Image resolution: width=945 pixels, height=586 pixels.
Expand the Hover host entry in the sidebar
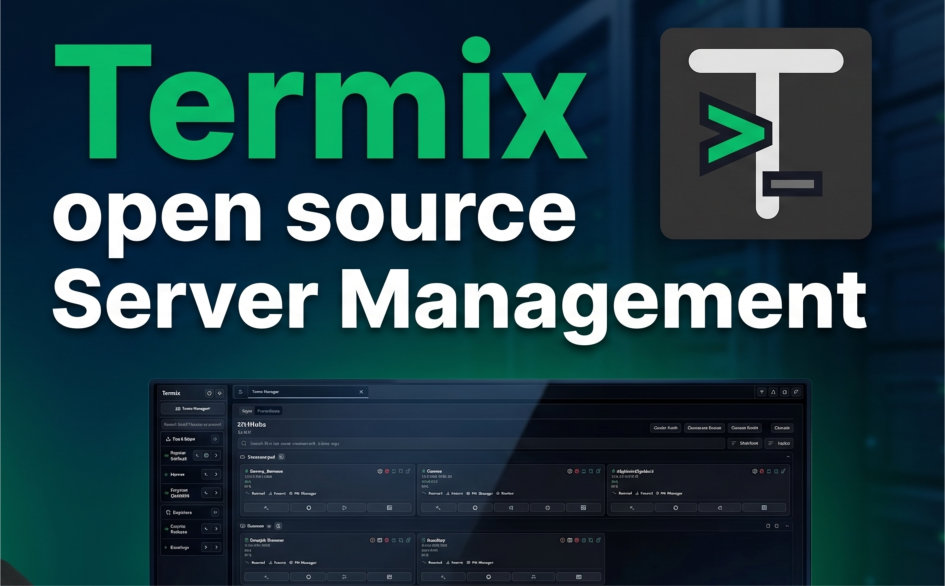pyautogui.click(x=216, y=474)
